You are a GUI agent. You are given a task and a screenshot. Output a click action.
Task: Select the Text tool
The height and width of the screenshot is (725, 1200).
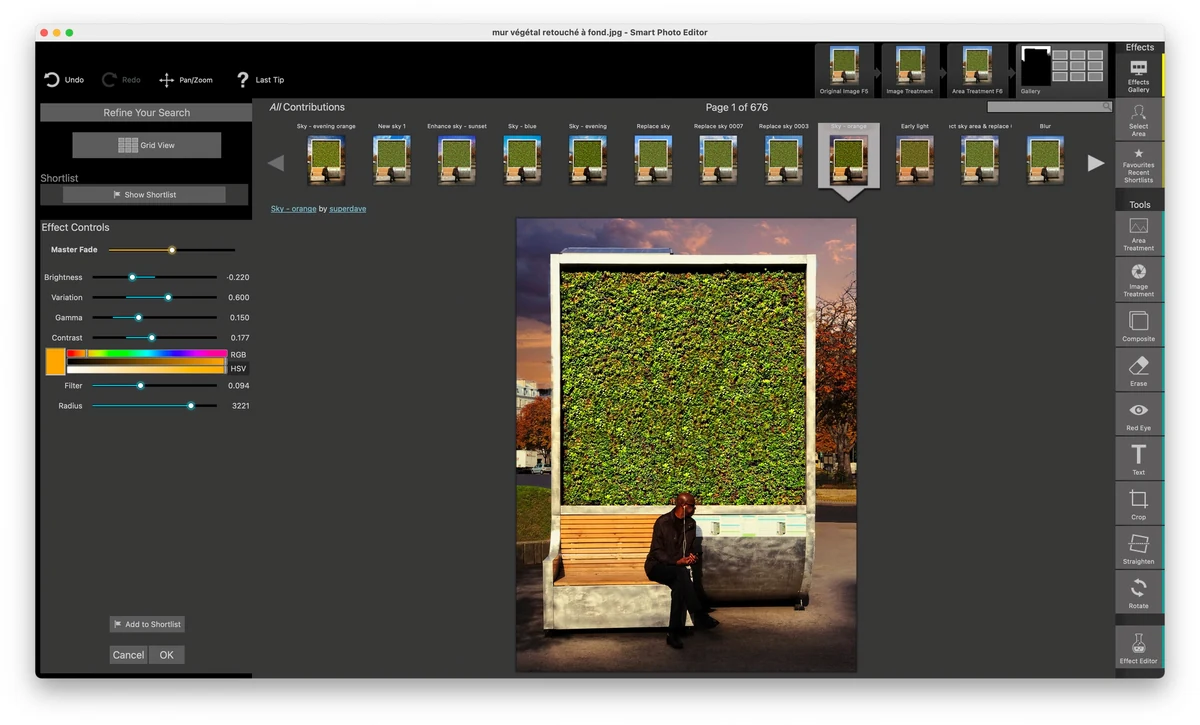tap(1138, 458)
